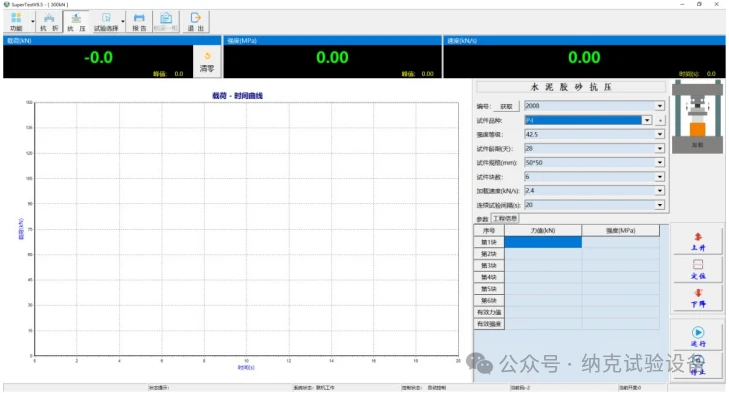This screenshot has height=393, width=729.
Task: Open the 强度等级 dropdown showing 42.5
Action: [660, 134]
